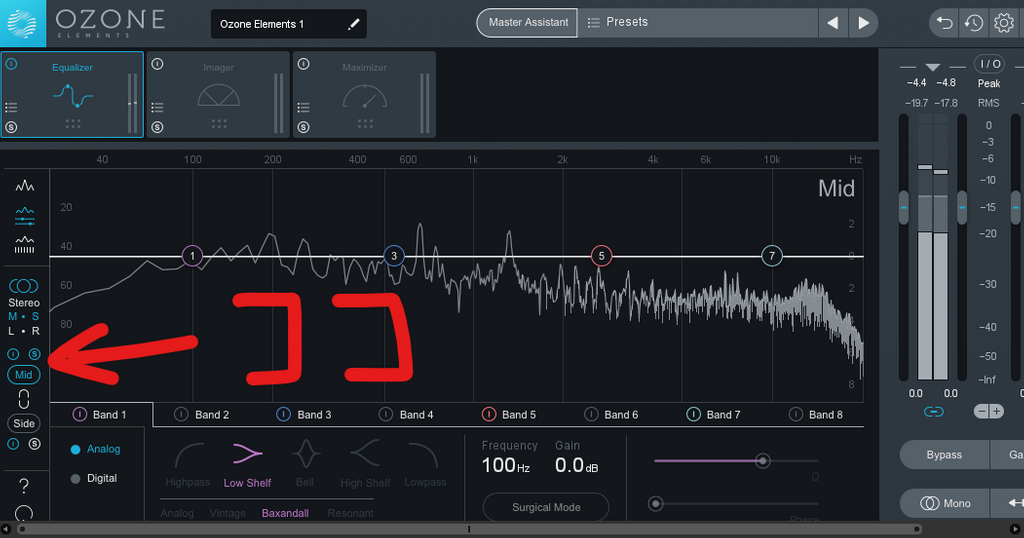Select the Mid channel button
The image size is (1024, 538).
click(24, 375)
